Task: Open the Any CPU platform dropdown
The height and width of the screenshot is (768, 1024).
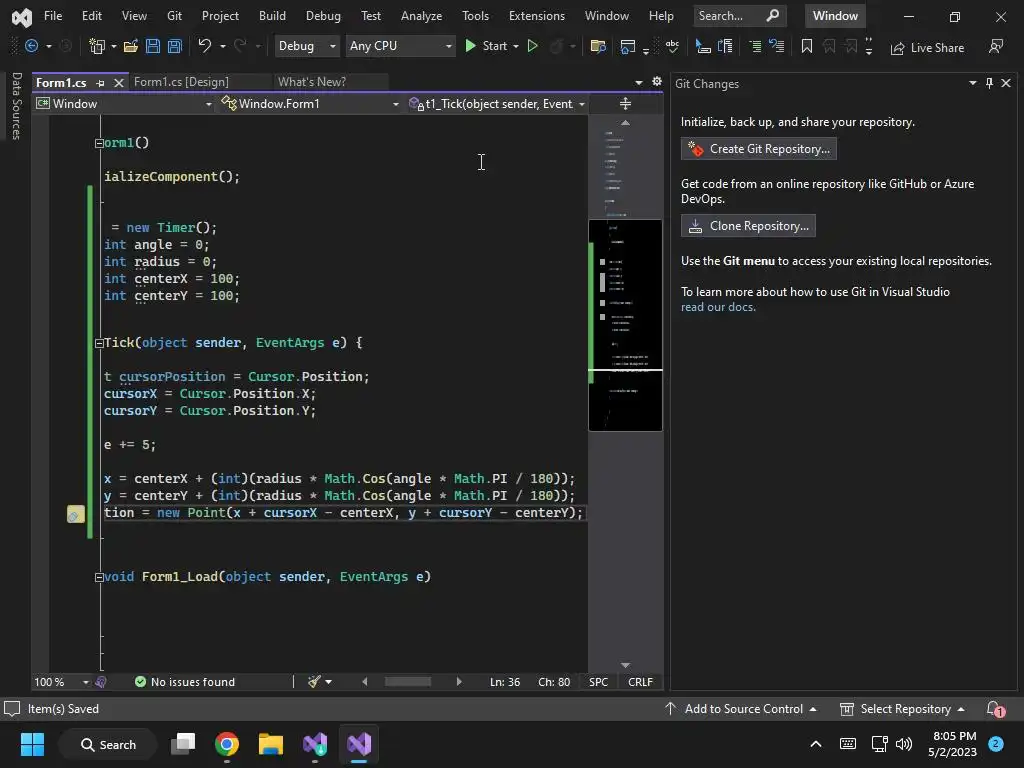Action: [x=400, y=46]
